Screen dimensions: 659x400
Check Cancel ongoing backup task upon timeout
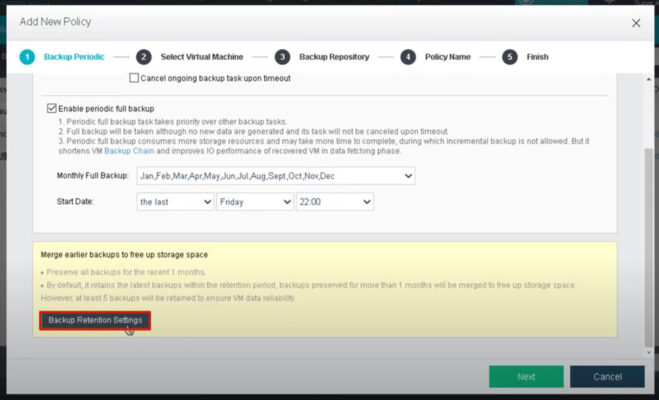click(x=134, y=78)
